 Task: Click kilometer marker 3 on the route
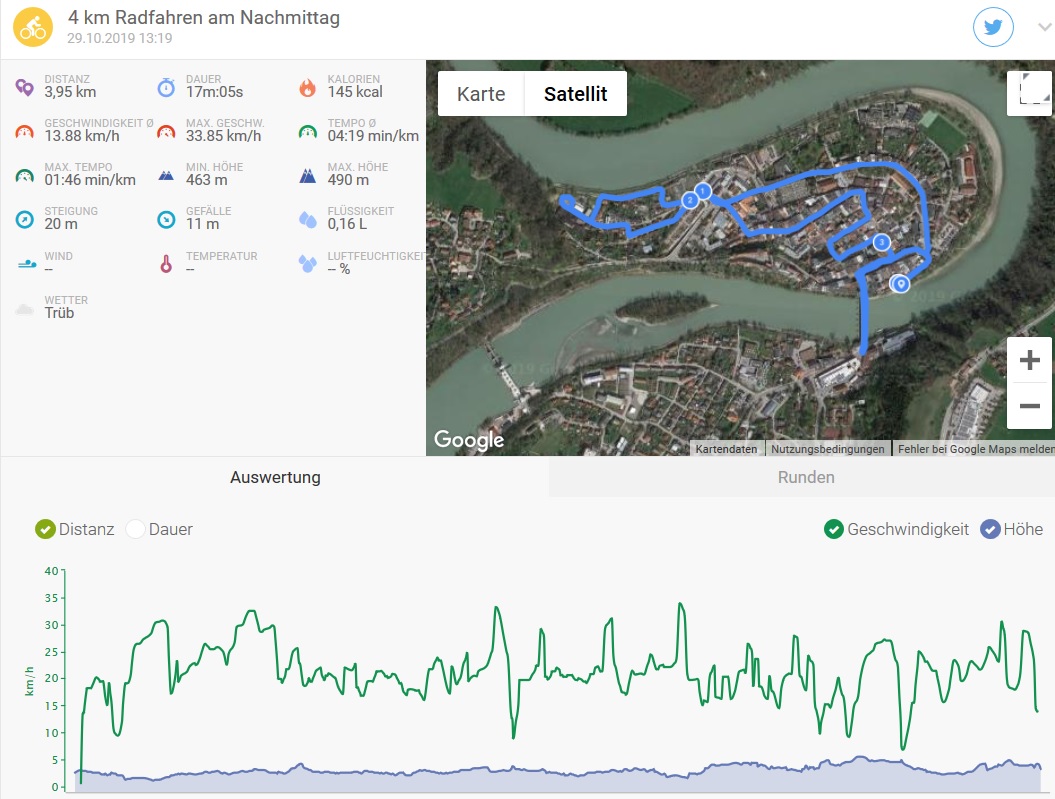pos(881,242)
